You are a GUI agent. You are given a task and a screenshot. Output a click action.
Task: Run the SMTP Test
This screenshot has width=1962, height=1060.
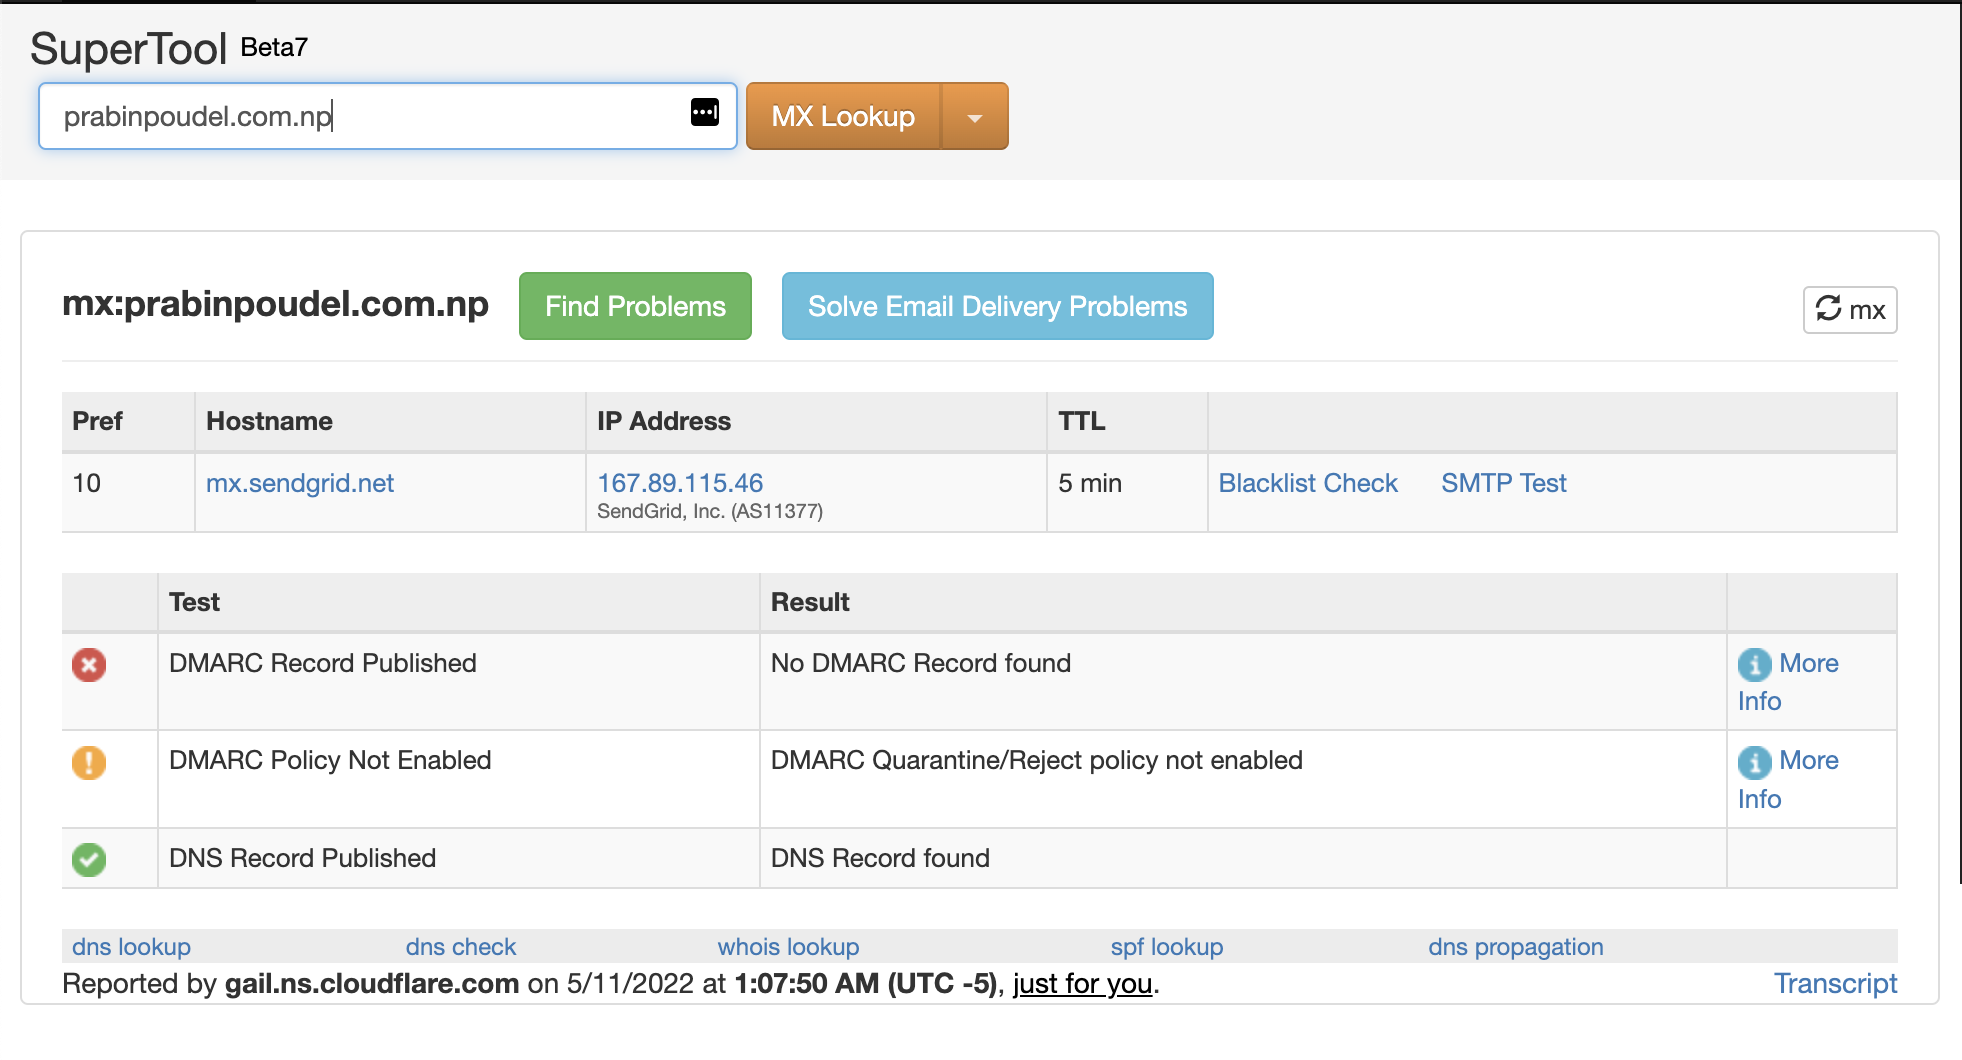click(1503, 483)
